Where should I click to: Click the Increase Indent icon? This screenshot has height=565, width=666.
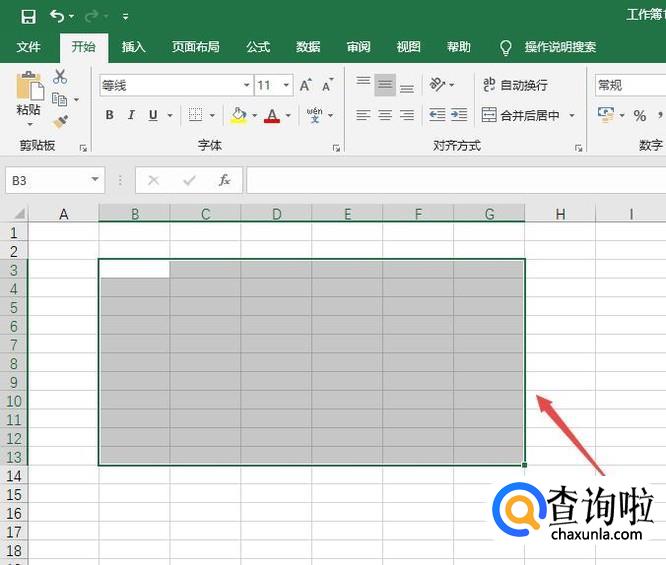[x=459, y=115]
